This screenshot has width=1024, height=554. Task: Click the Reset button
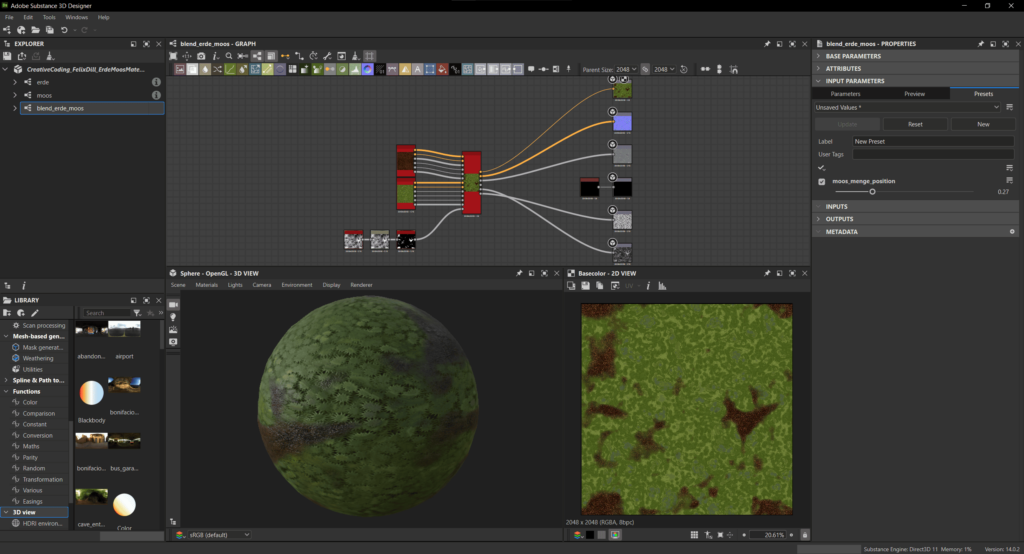pyautogui.click(x=914, y=124)
